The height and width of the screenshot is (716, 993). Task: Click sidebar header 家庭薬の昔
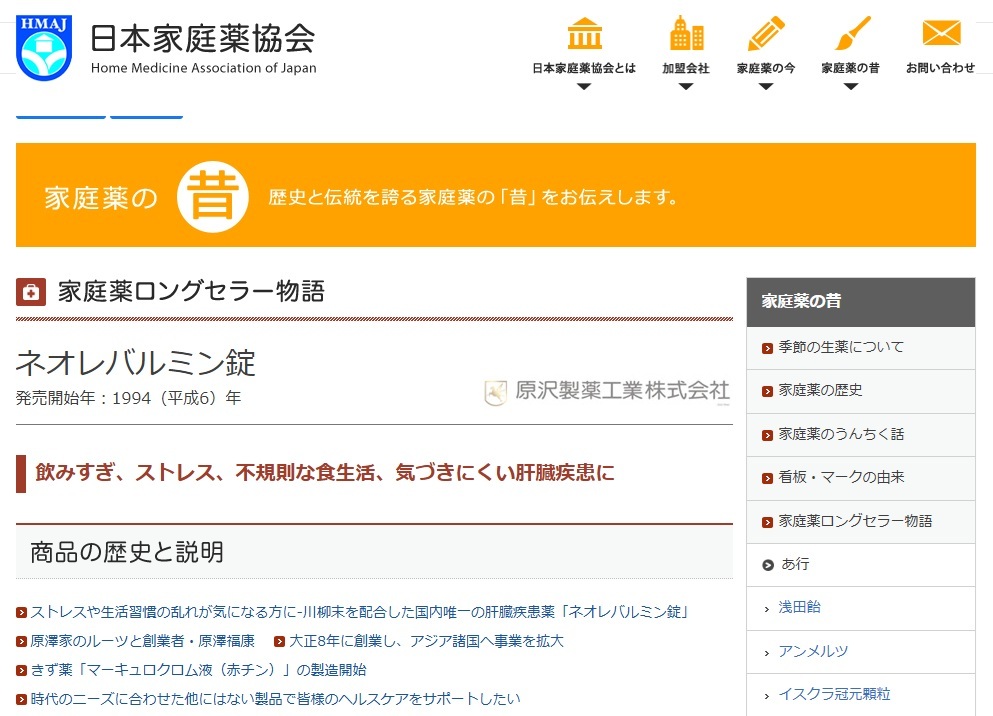pos(861,302)
